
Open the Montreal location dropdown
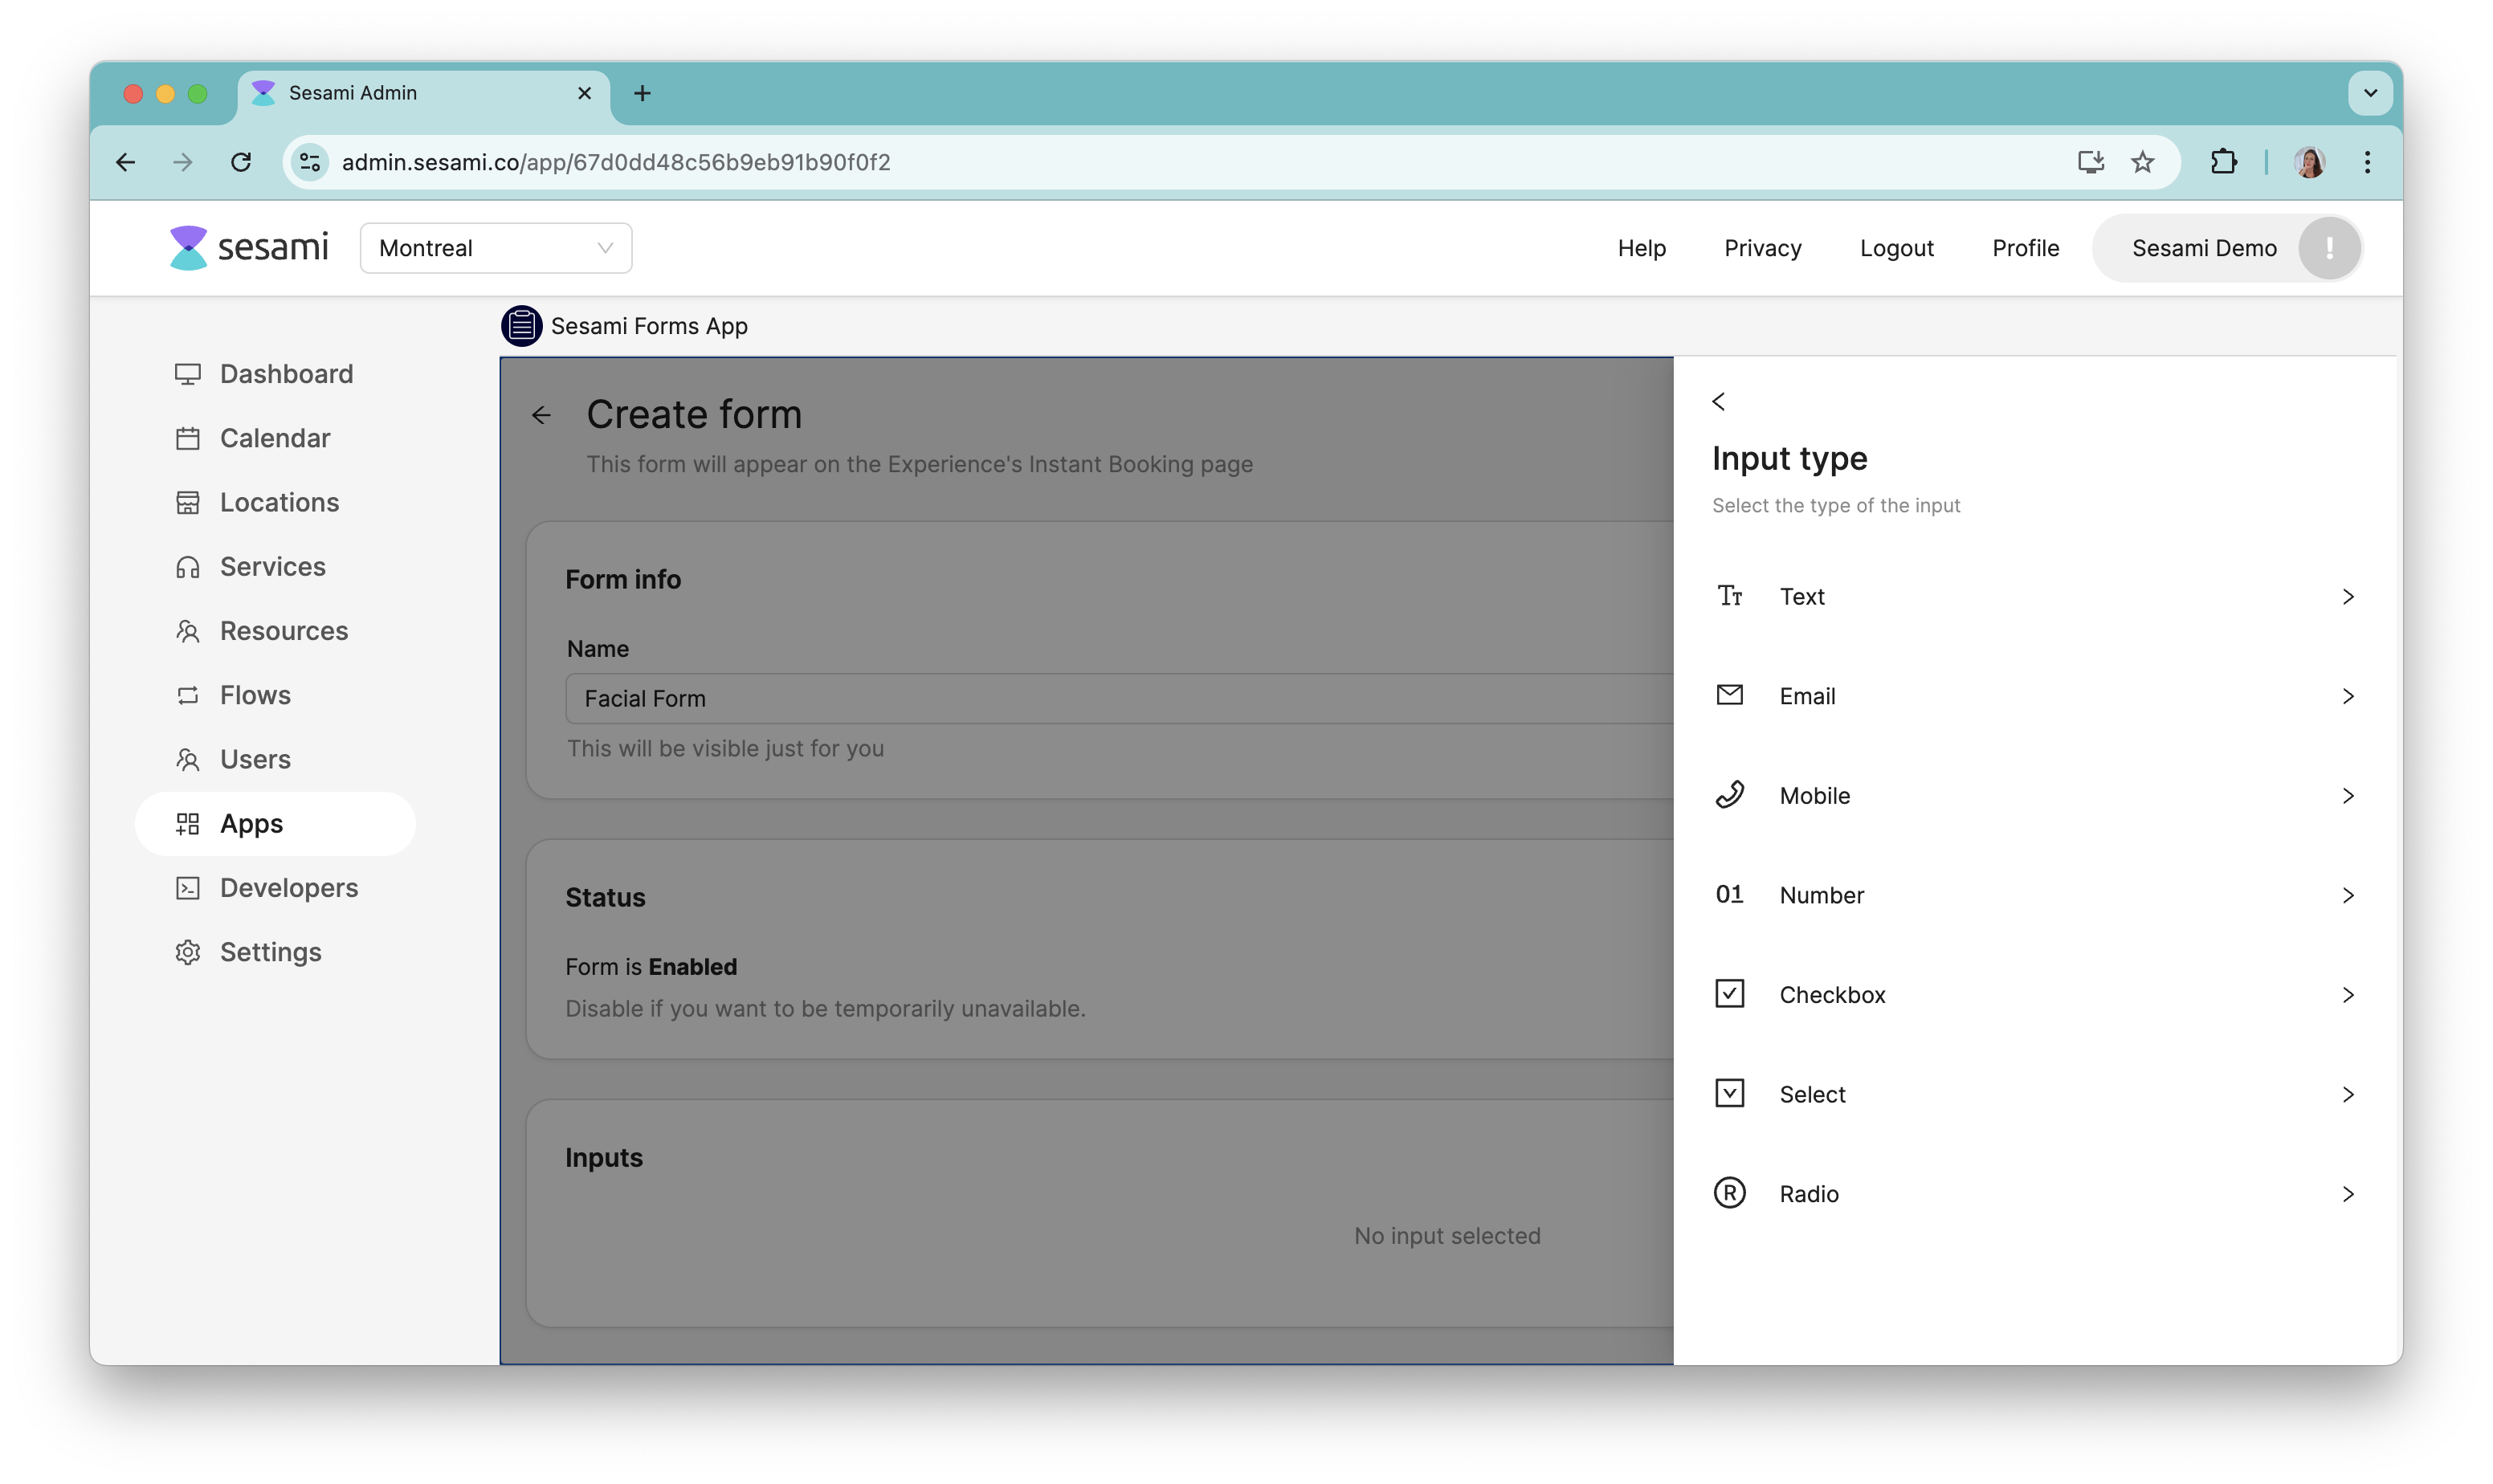point(496,248)
